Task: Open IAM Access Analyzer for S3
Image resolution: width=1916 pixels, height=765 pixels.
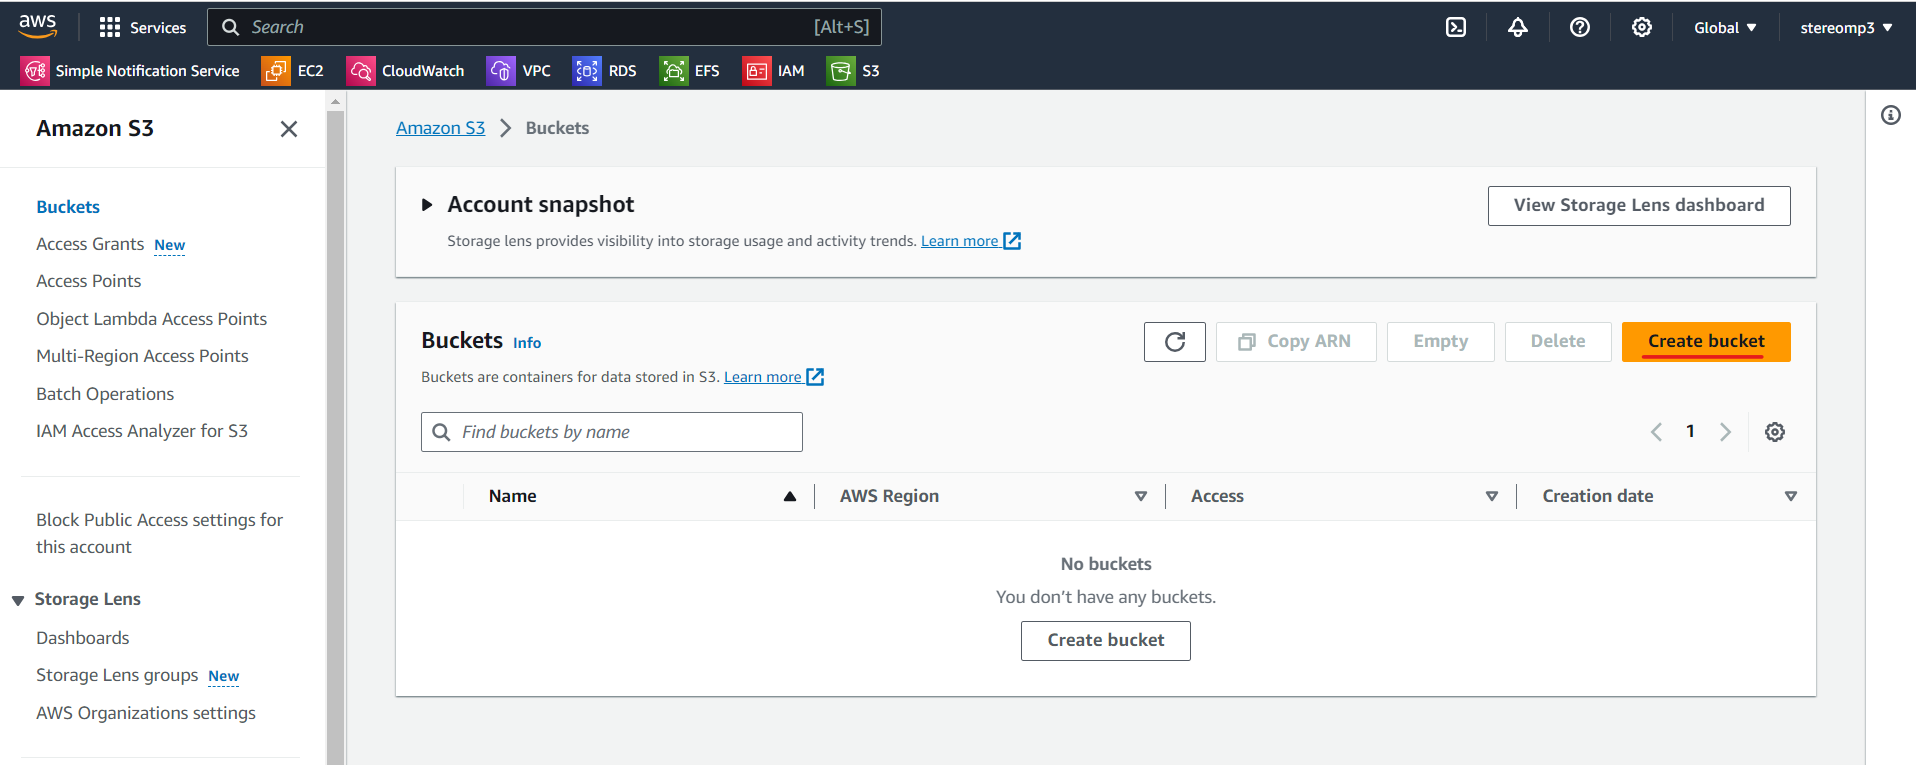Action: coord(142,431)
